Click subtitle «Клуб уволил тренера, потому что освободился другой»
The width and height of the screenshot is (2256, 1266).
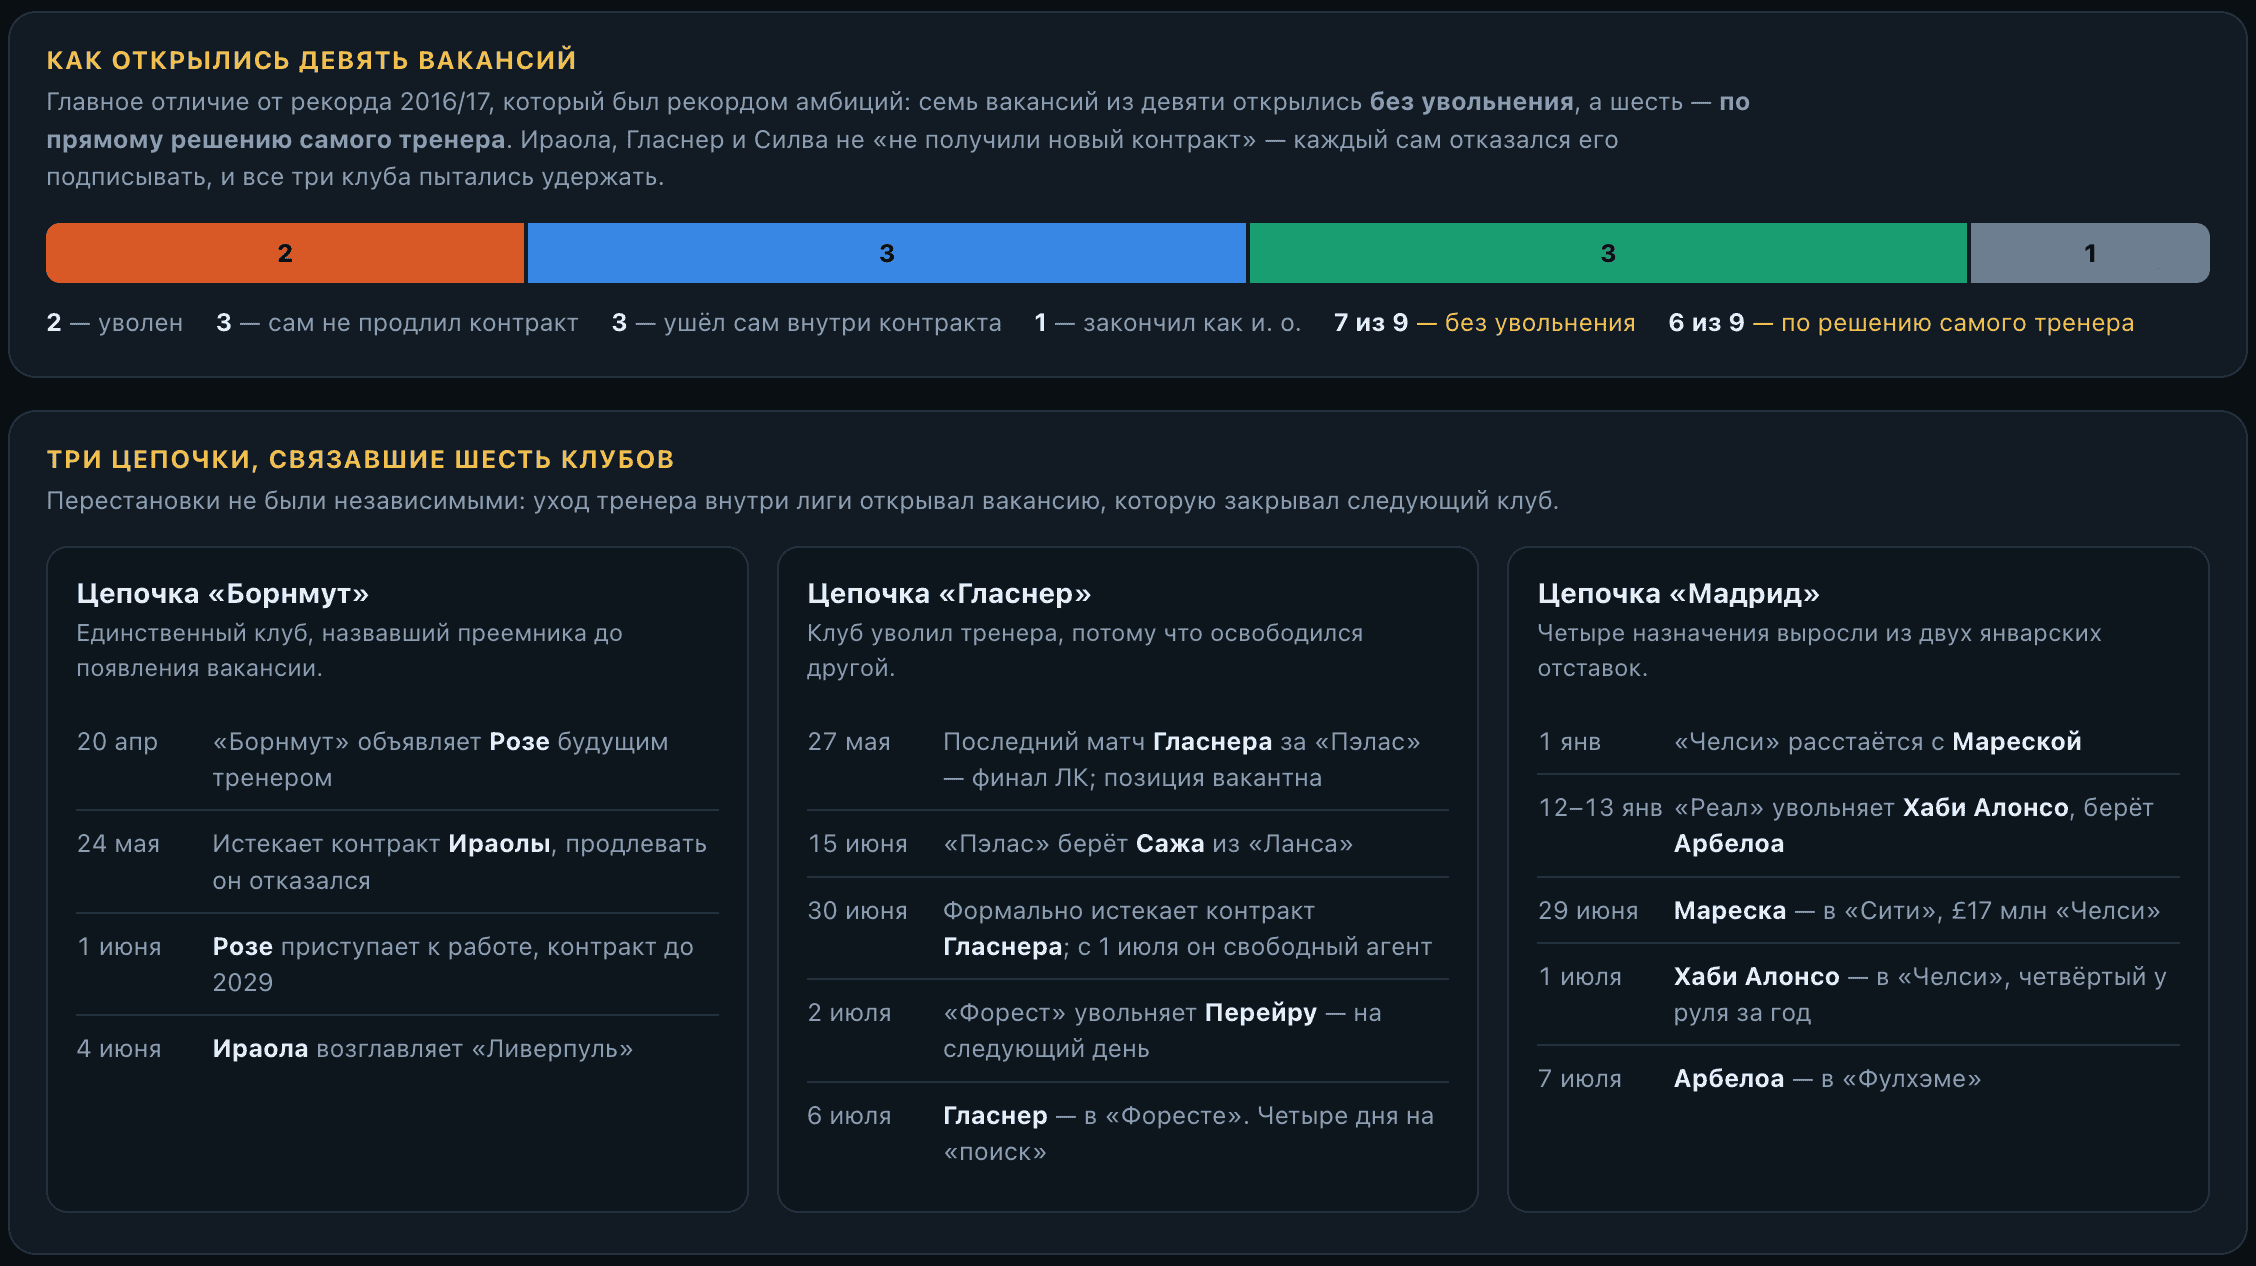(x=1085, y=650)
